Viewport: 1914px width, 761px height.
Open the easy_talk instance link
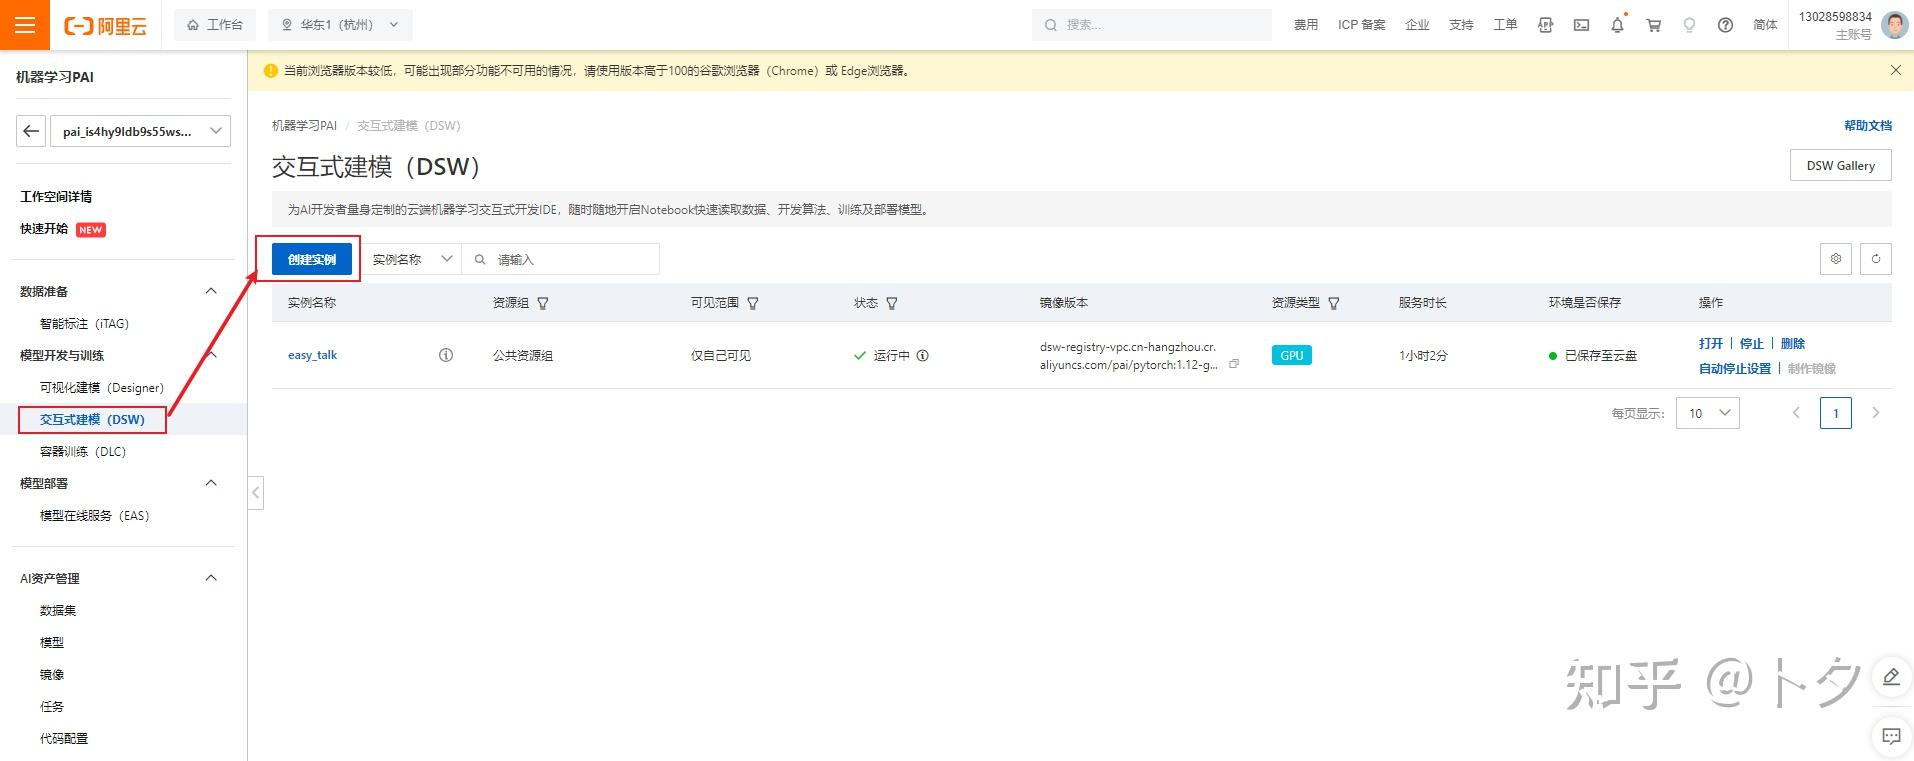click(312, 355)
